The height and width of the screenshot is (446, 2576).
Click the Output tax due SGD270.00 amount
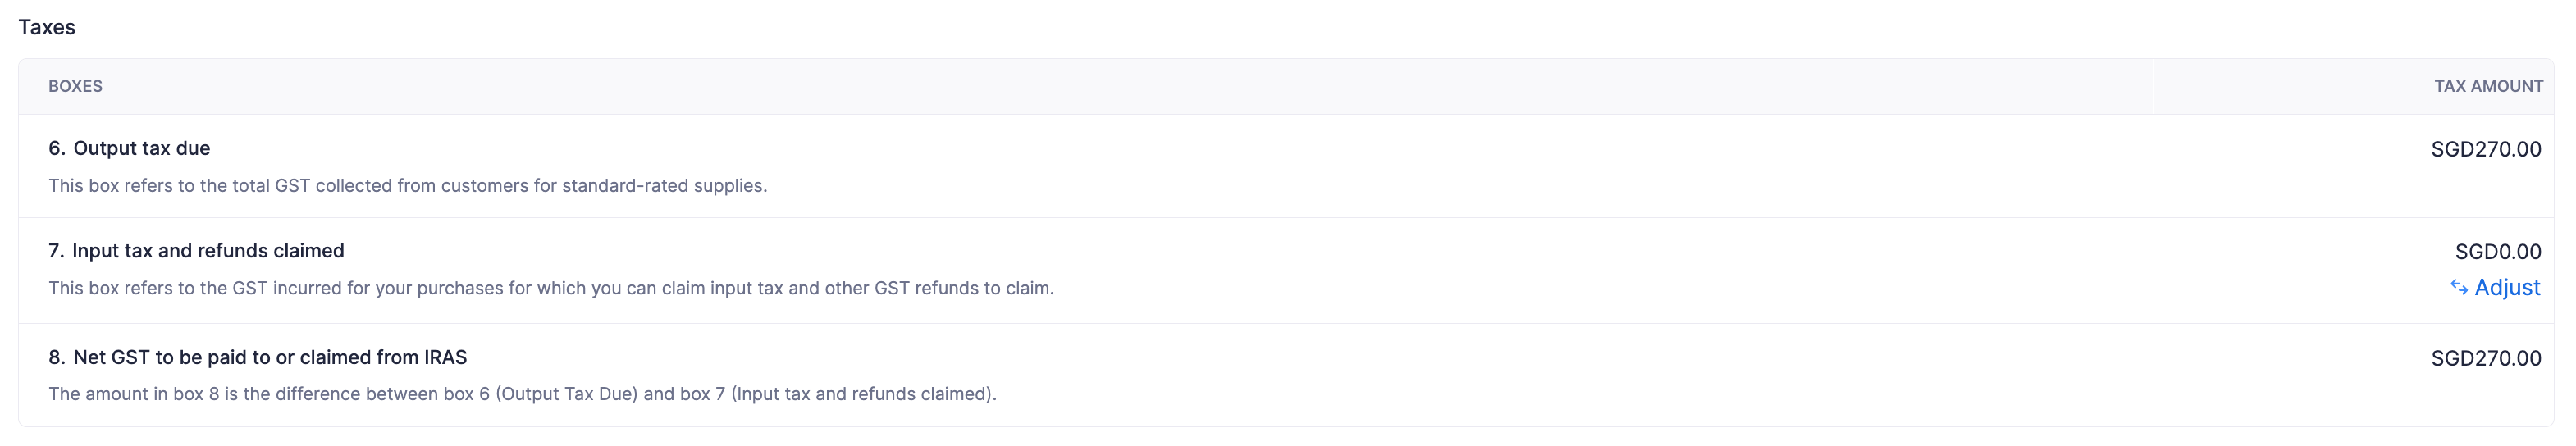click(x=2485, y=149)
